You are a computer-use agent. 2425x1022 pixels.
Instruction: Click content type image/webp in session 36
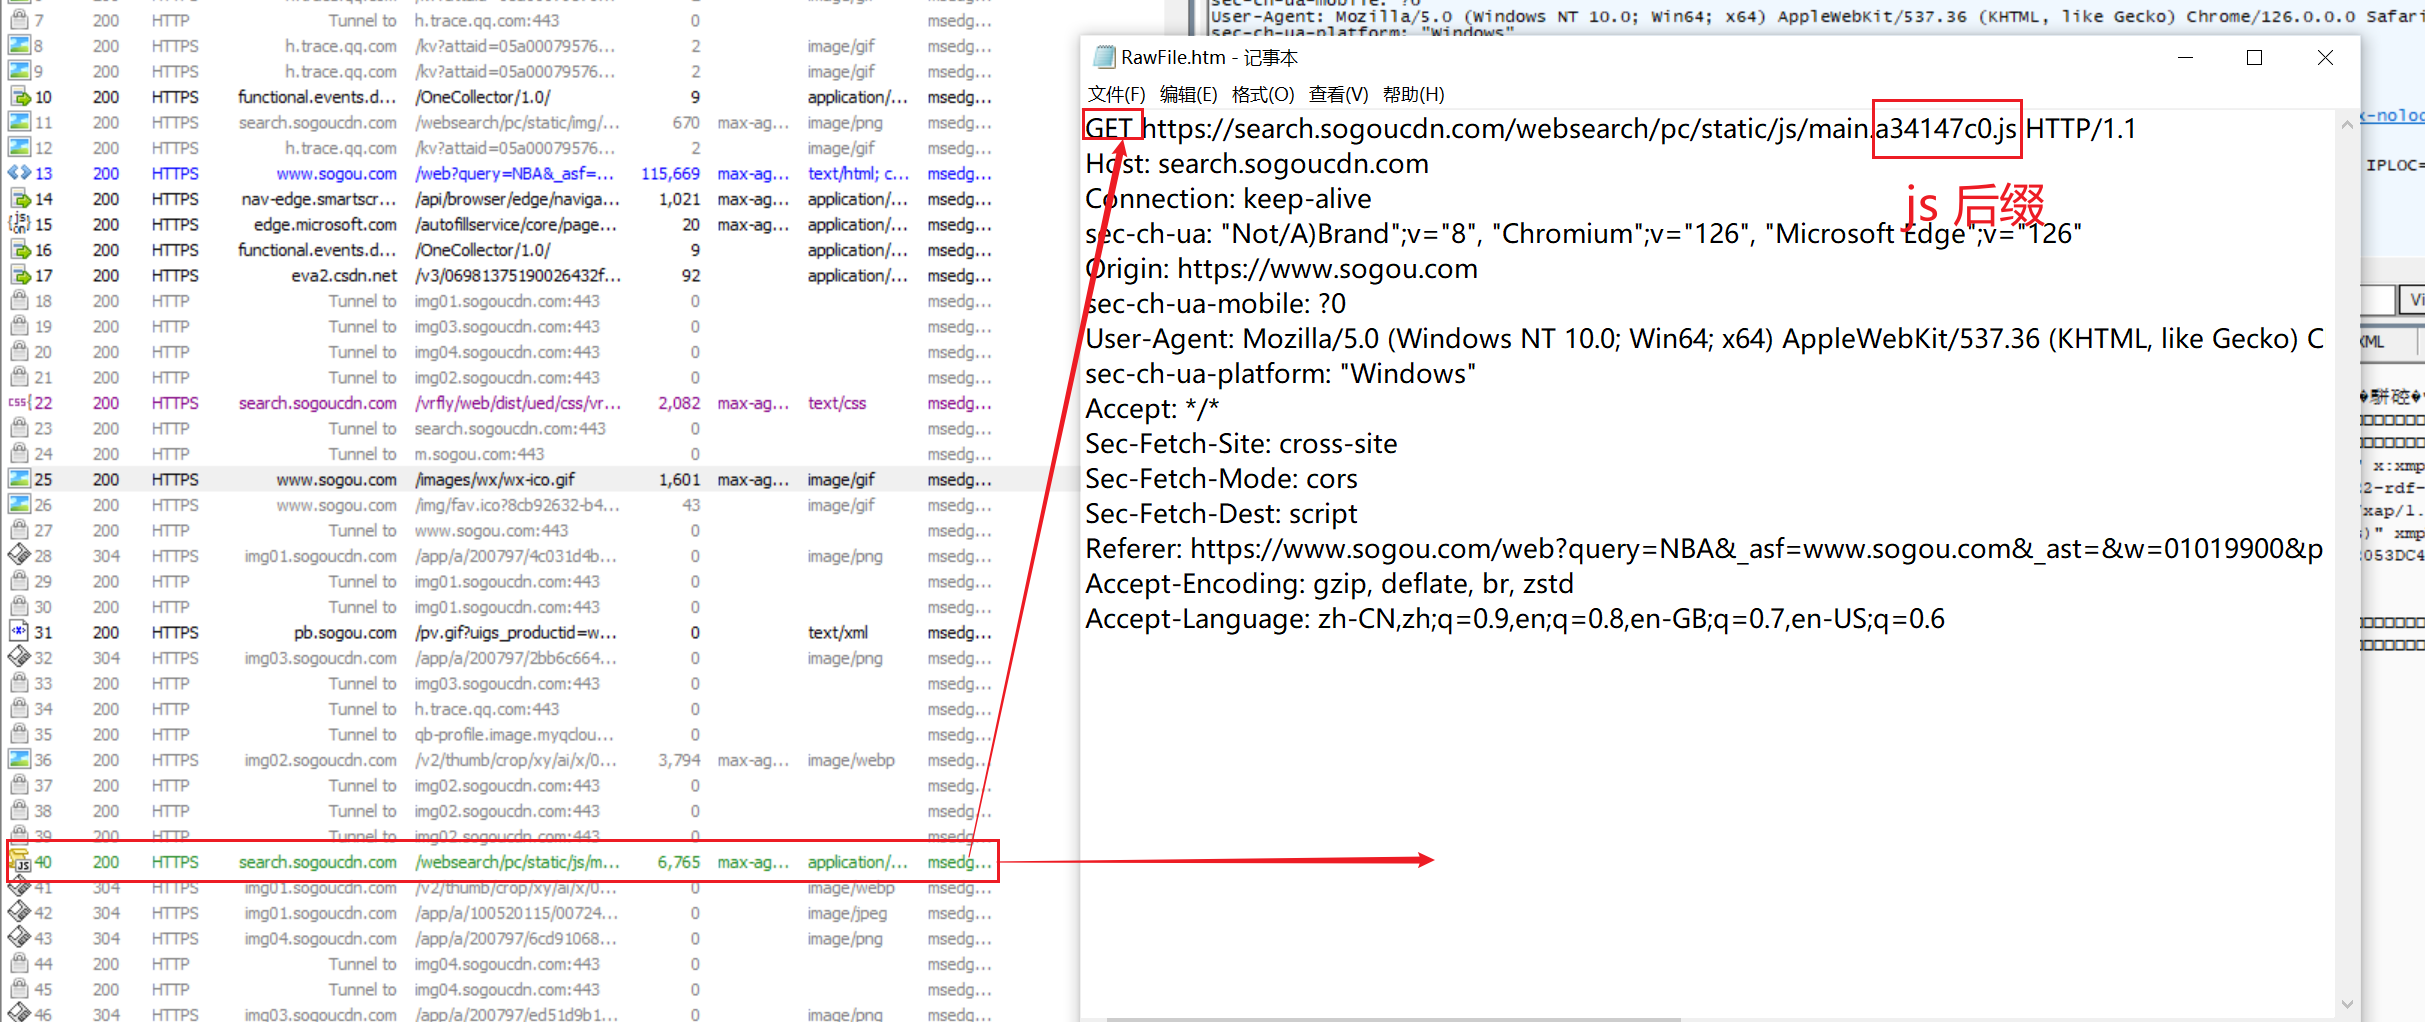(x=851, y=760)
